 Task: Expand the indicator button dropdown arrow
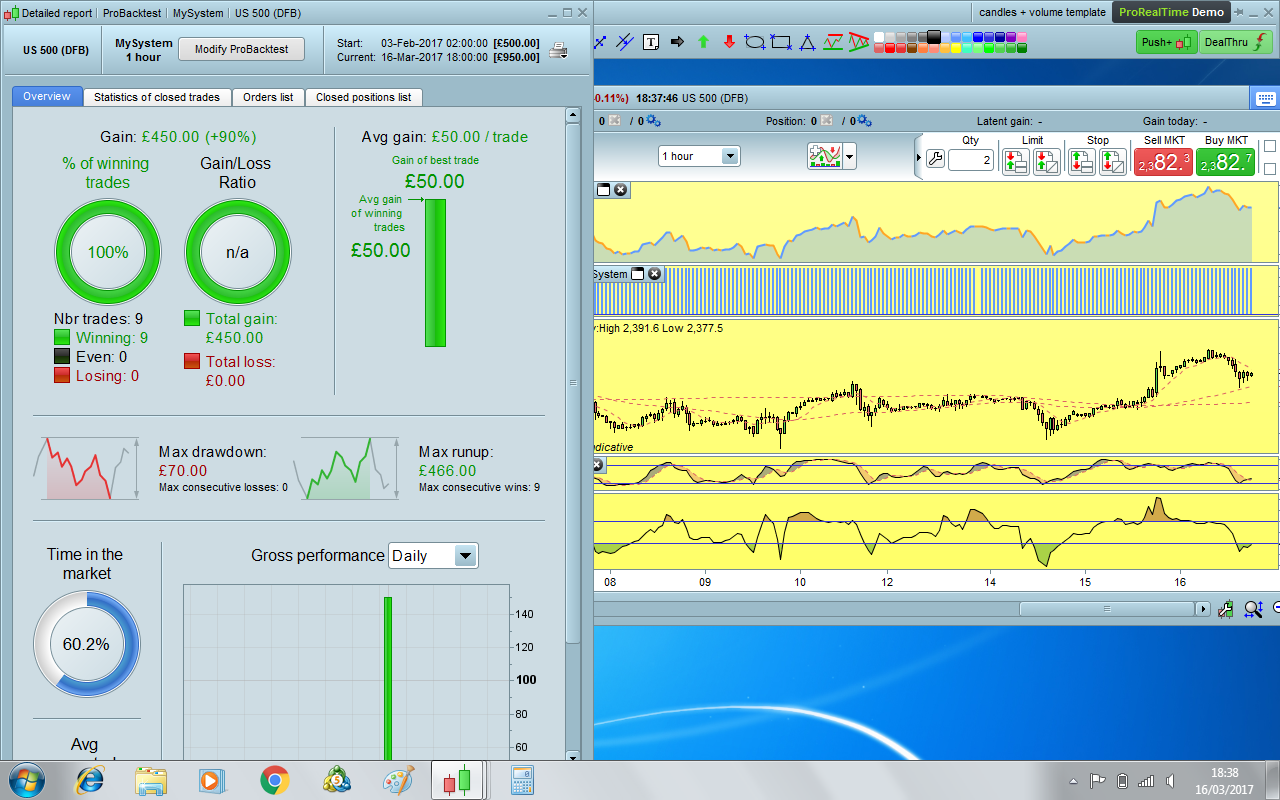(850, 156)
